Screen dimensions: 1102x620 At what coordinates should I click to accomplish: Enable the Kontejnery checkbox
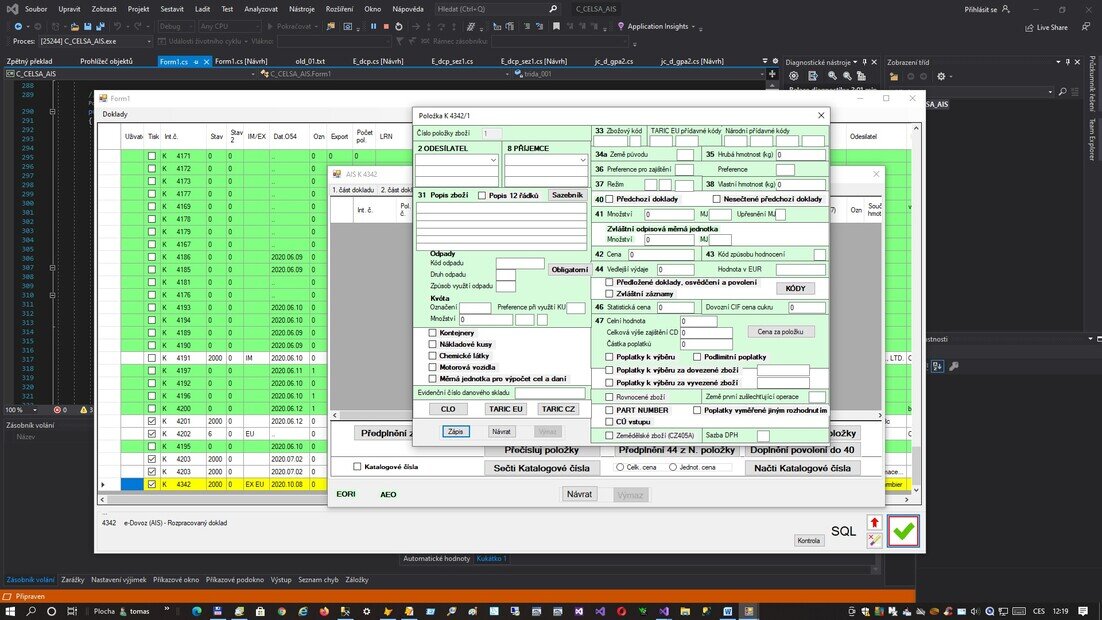pyautogui.click(x=433, y=332)
